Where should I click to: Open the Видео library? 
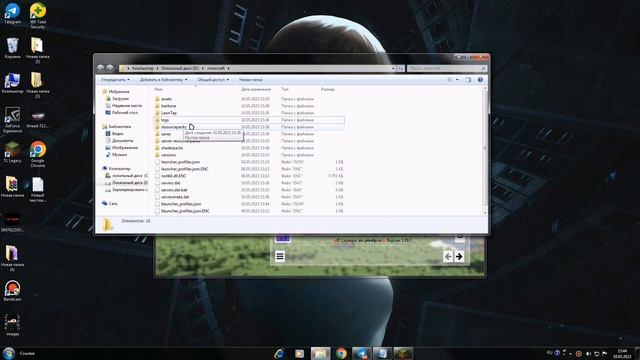tap(114, 133)
